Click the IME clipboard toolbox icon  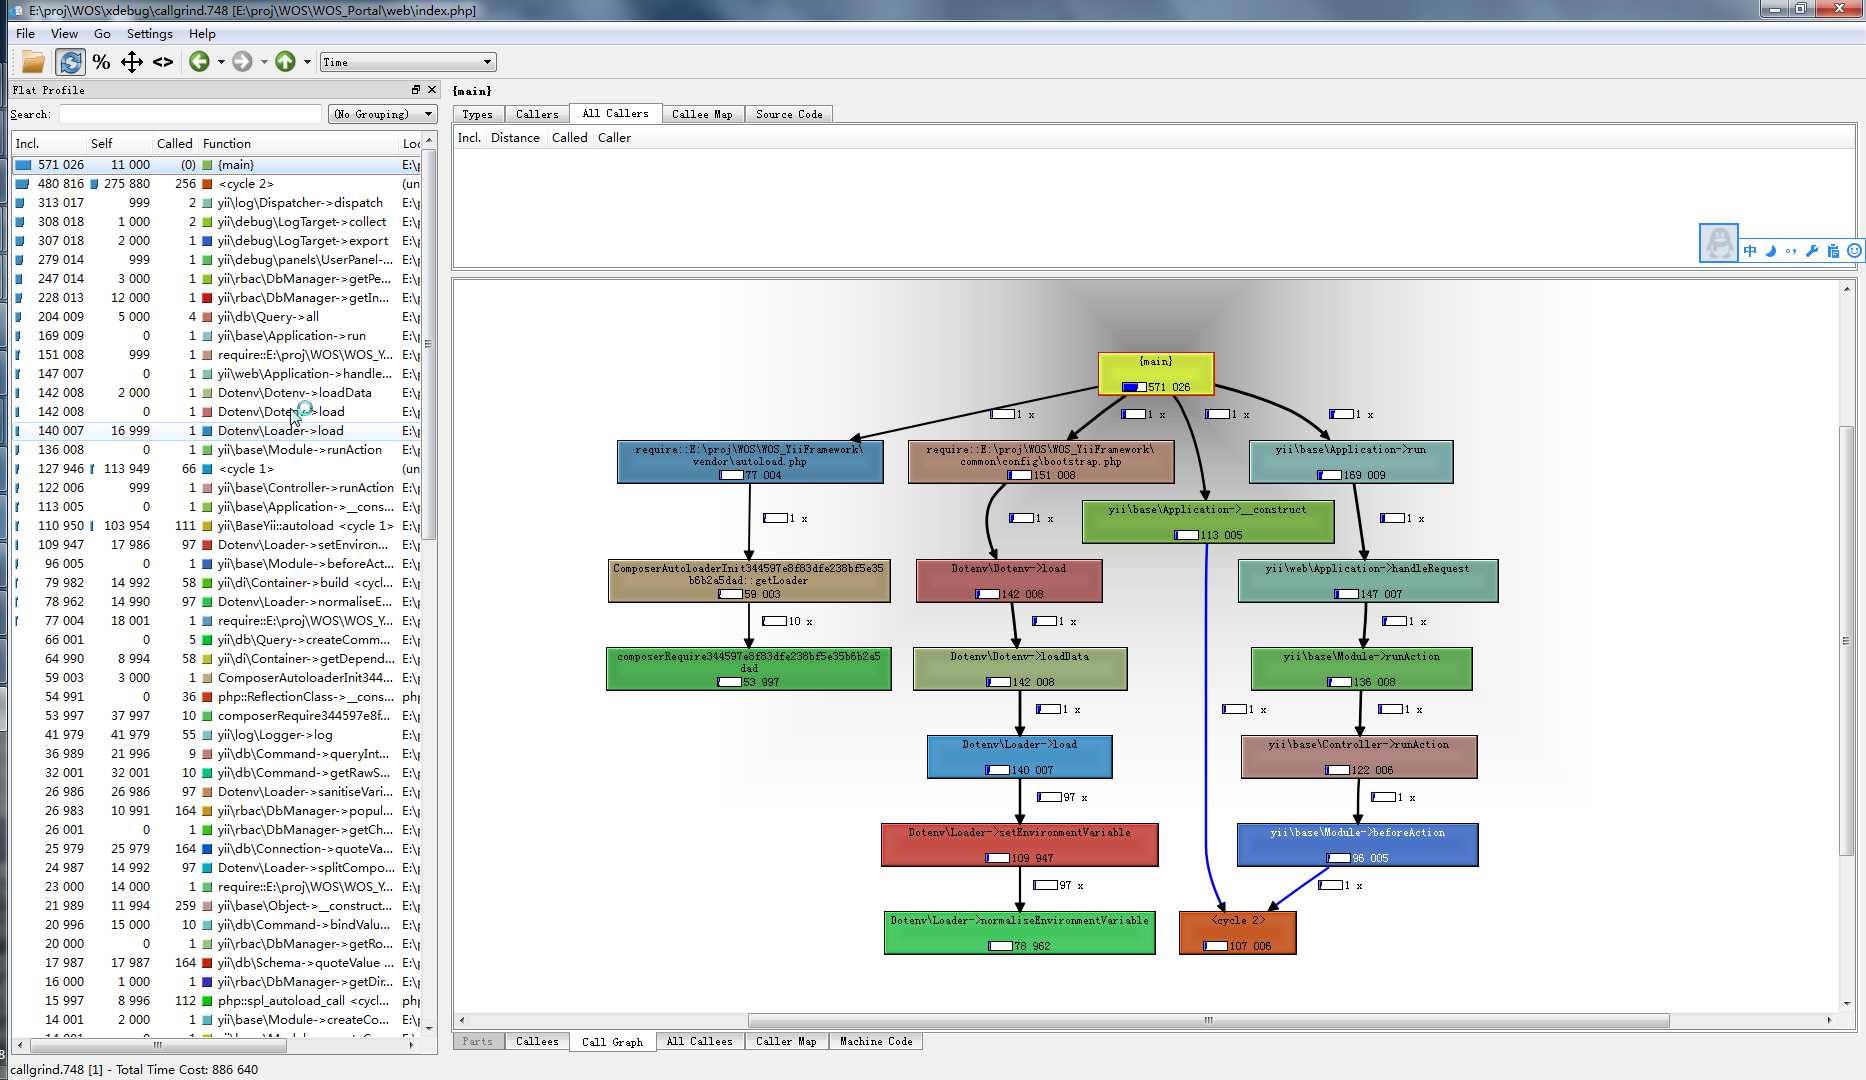1832,251
